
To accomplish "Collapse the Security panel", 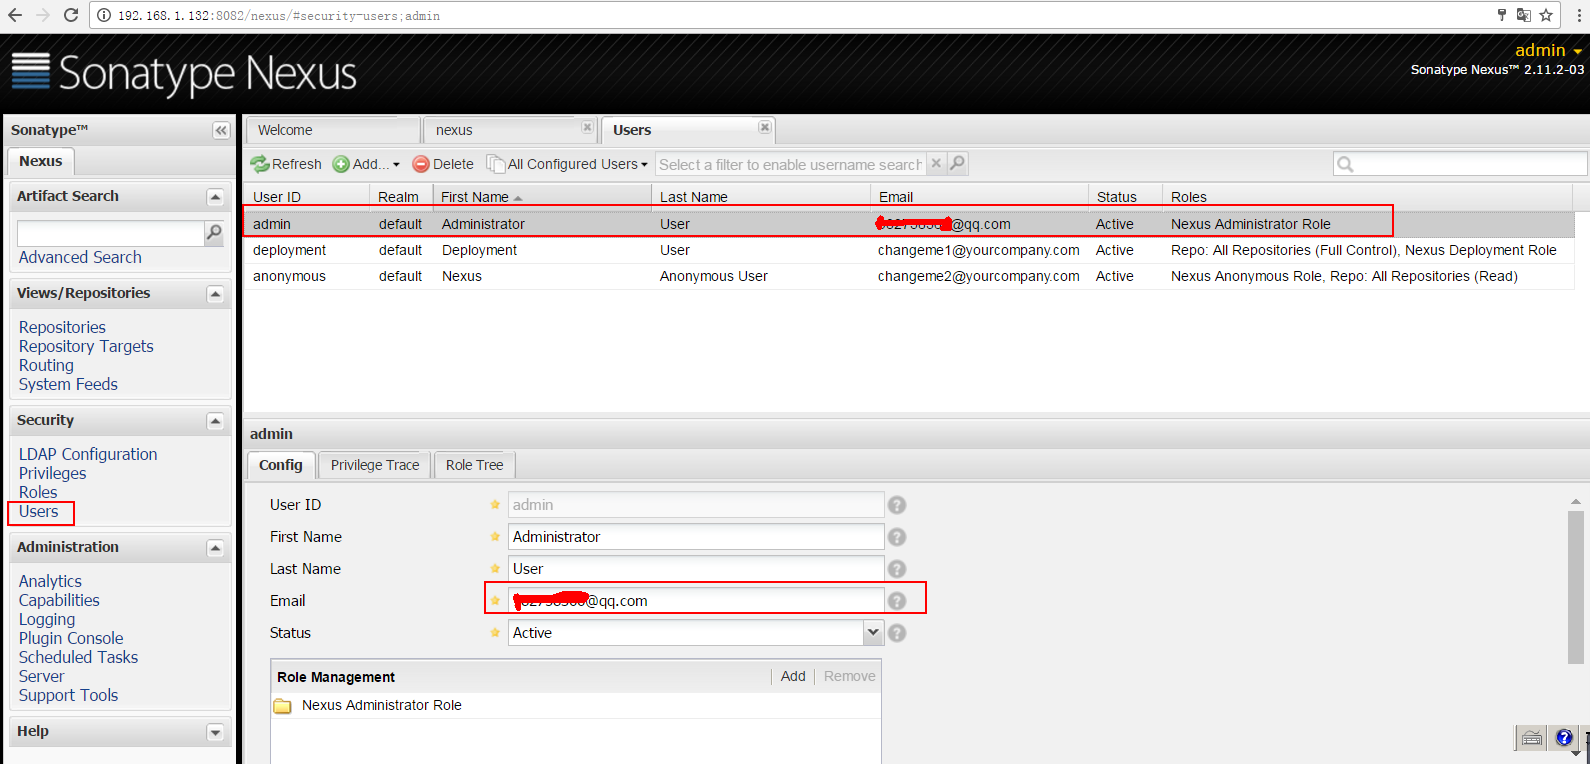I will pos(215,421).
